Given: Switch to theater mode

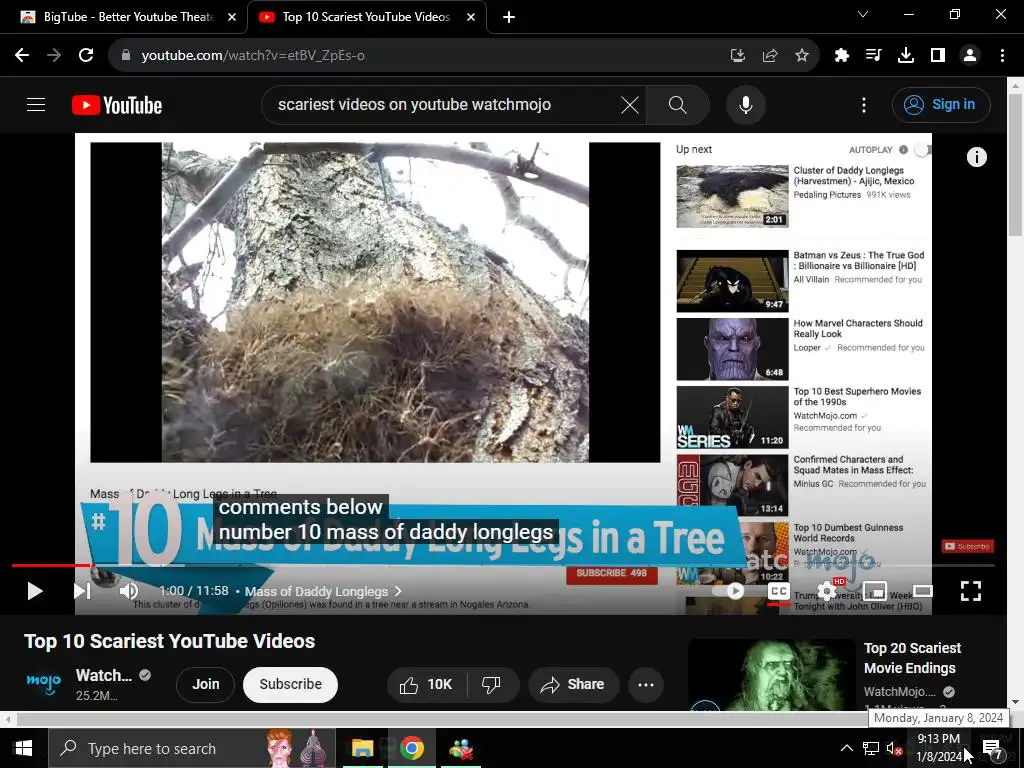Looking at the screenshot, I should [923, 591].
